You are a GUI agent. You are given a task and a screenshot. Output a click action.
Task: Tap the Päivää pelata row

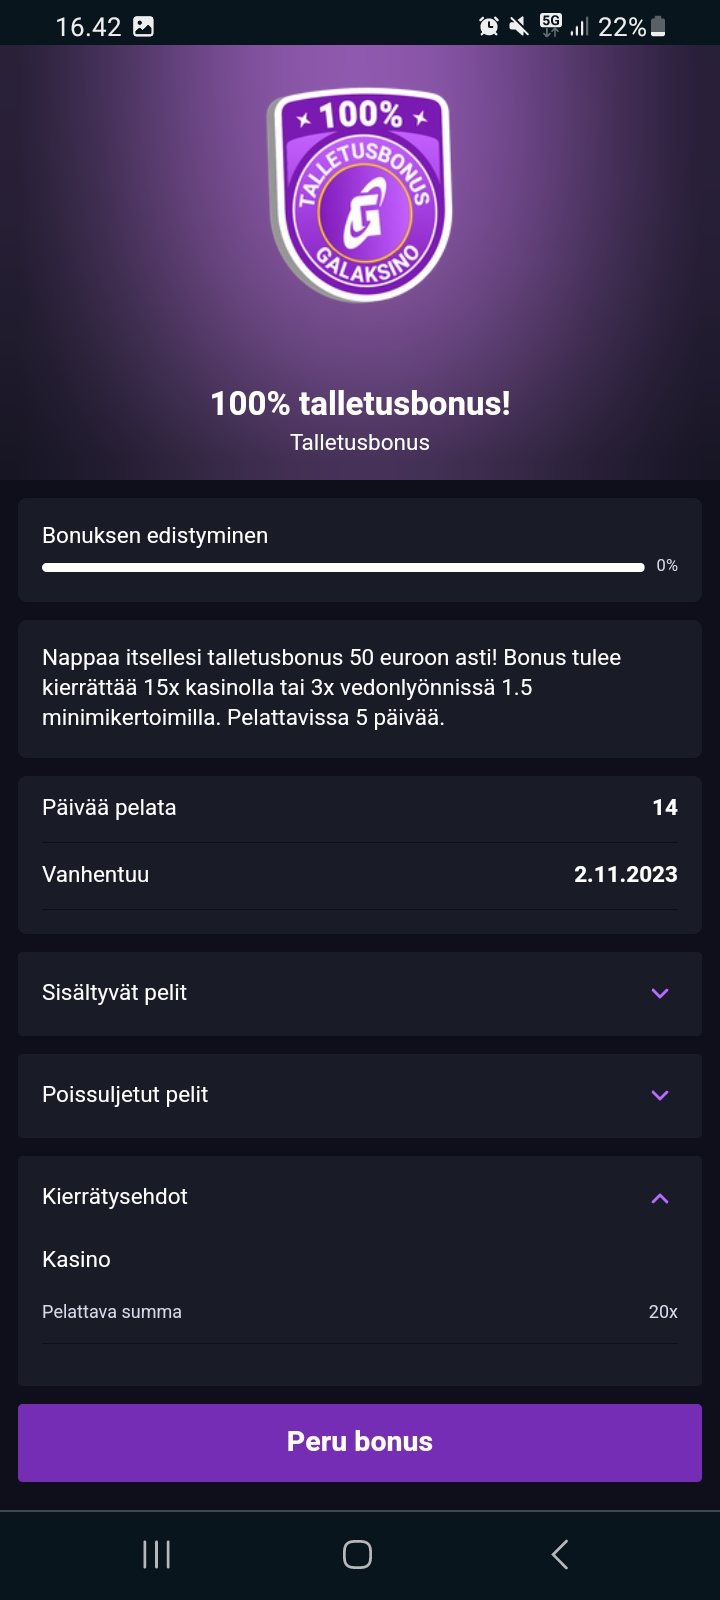tap(360, 808)
